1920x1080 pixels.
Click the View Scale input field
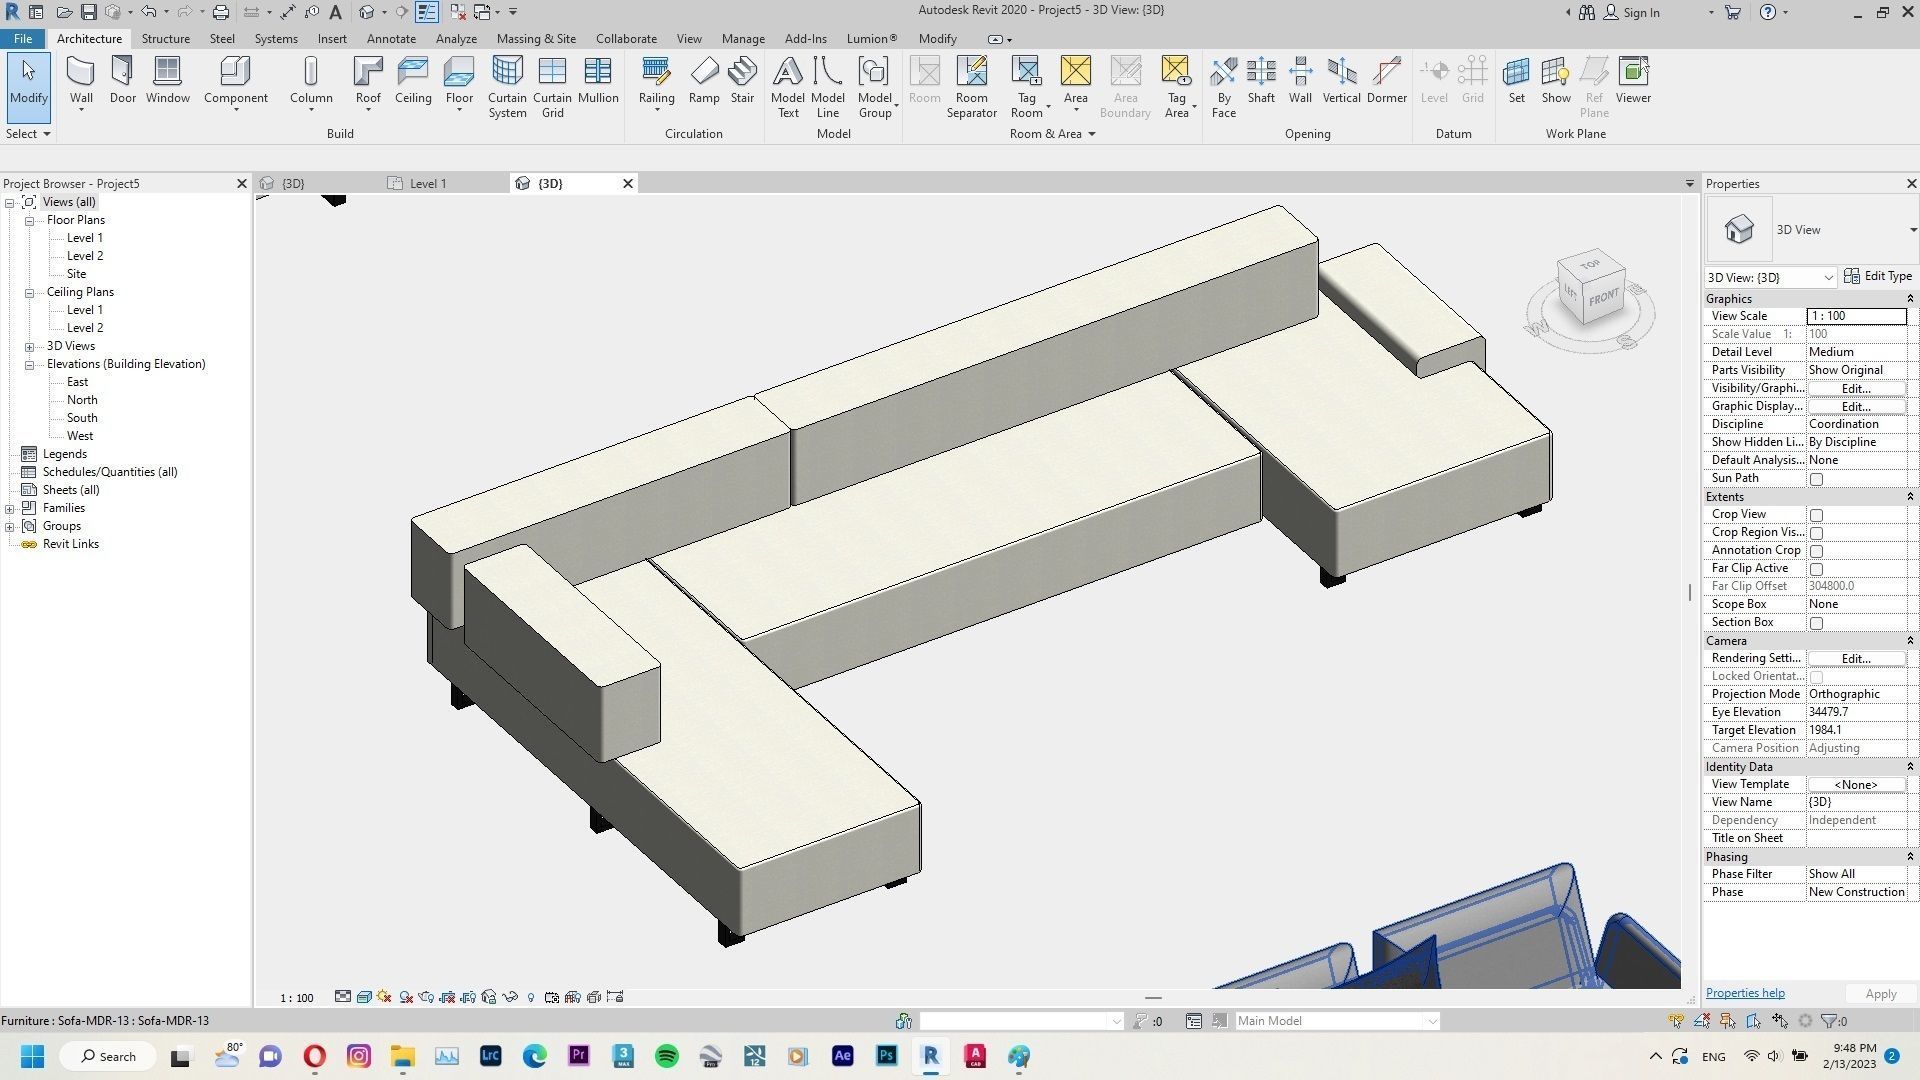[1857, 316]
